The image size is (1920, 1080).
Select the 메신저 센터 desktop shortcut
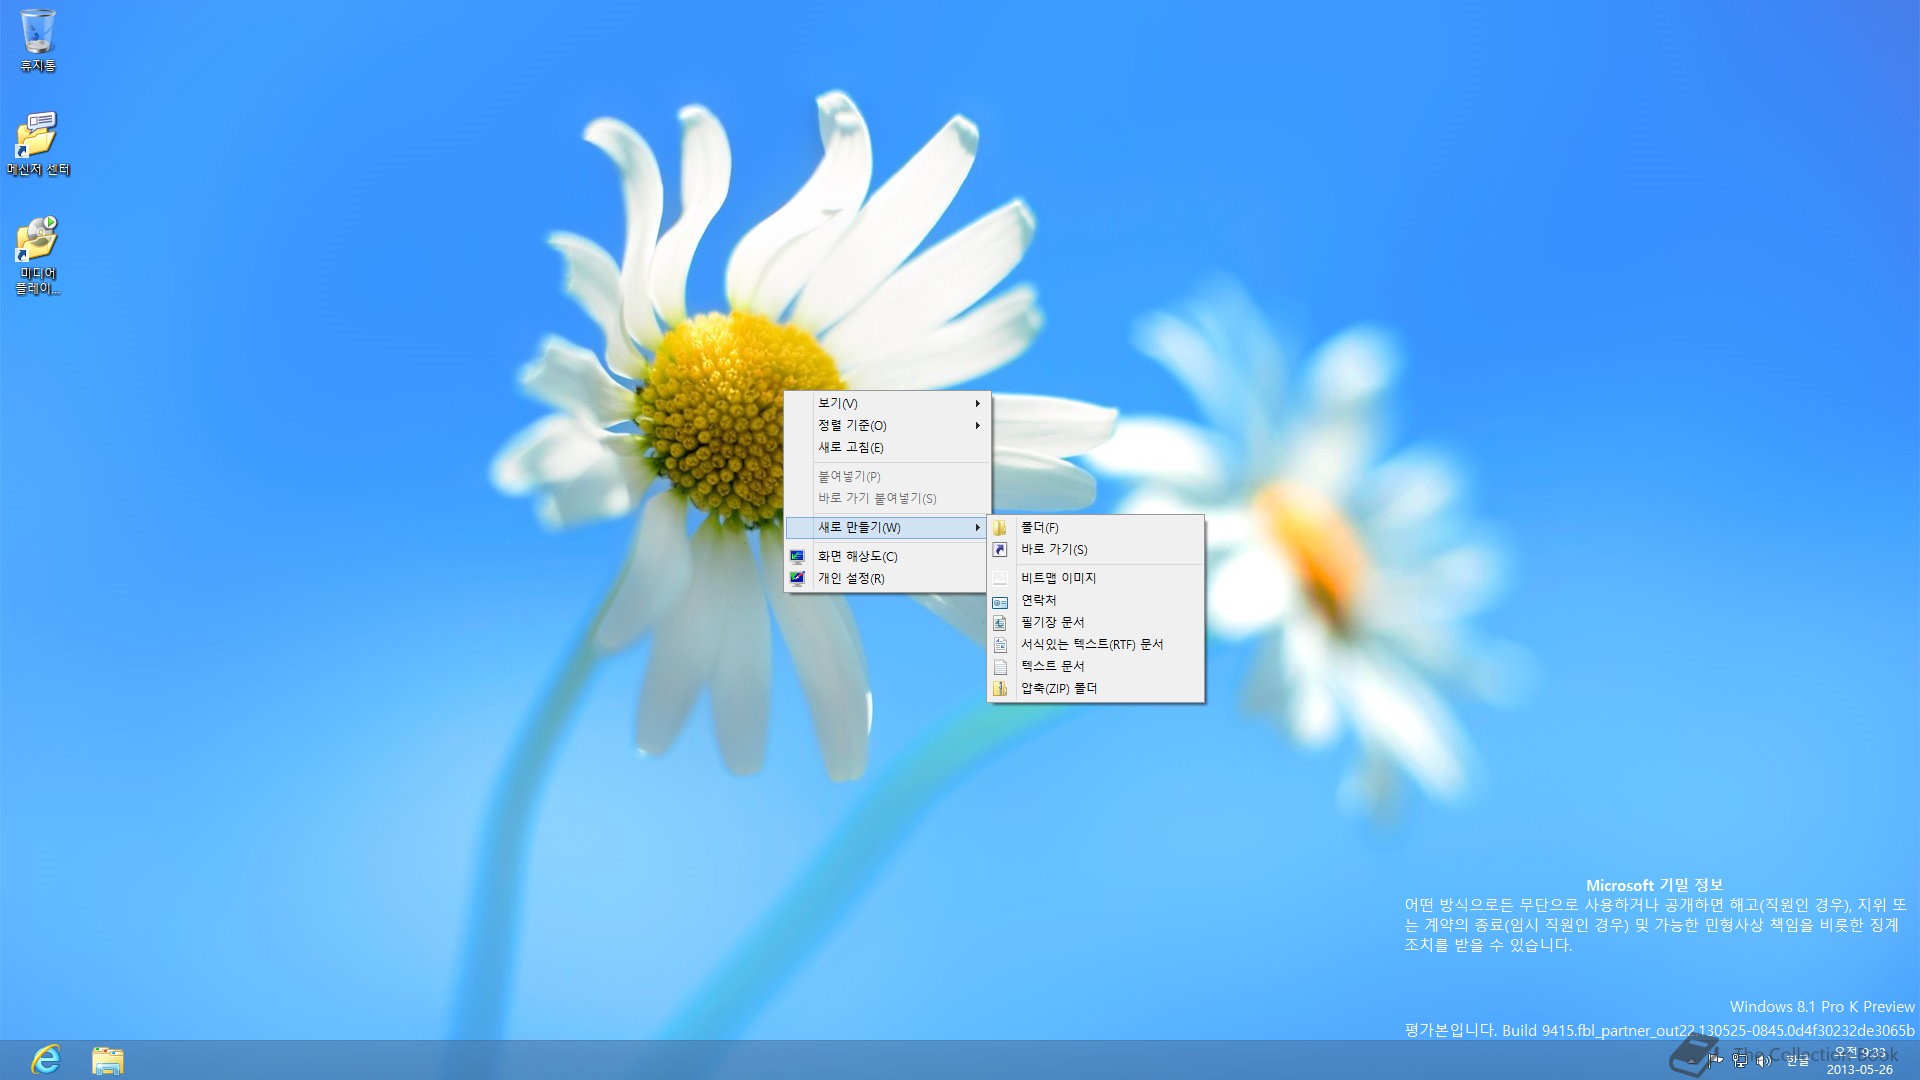tap(38, 144)
